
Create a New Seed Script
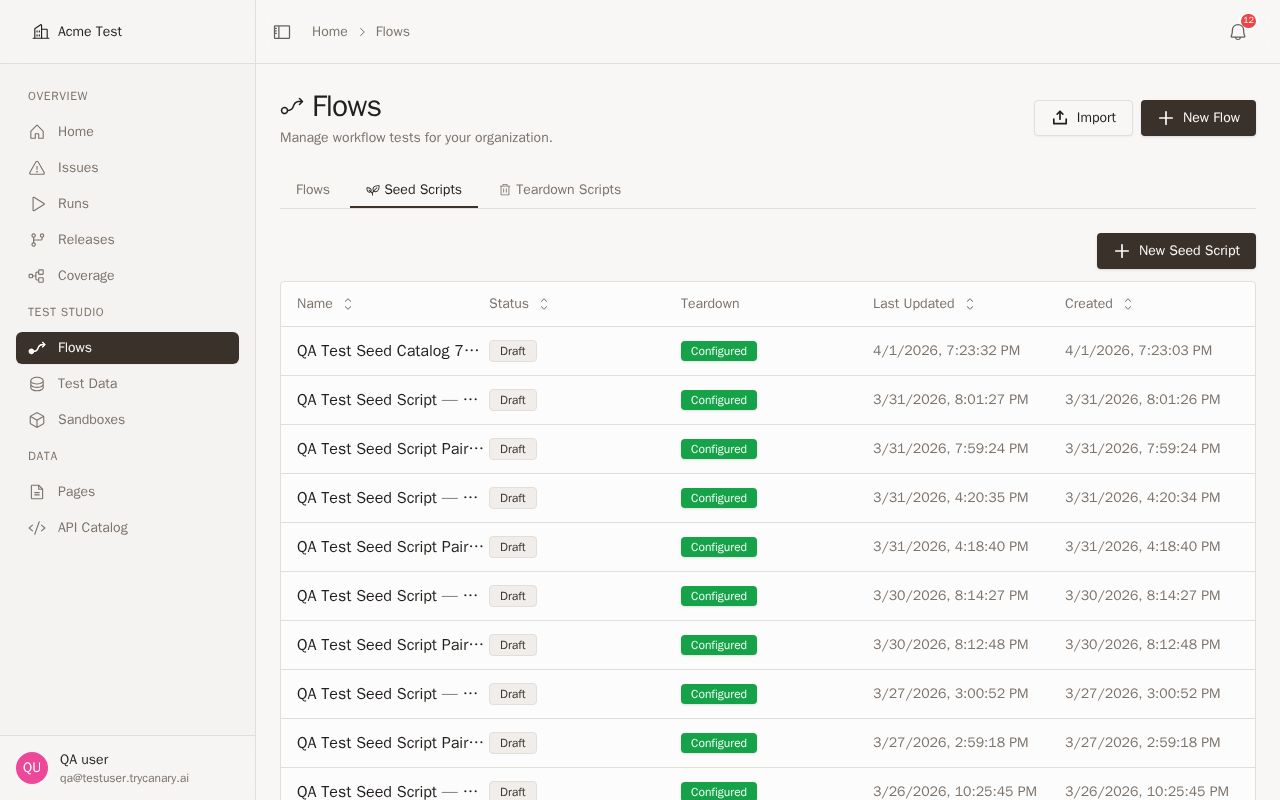point(1176,251)
